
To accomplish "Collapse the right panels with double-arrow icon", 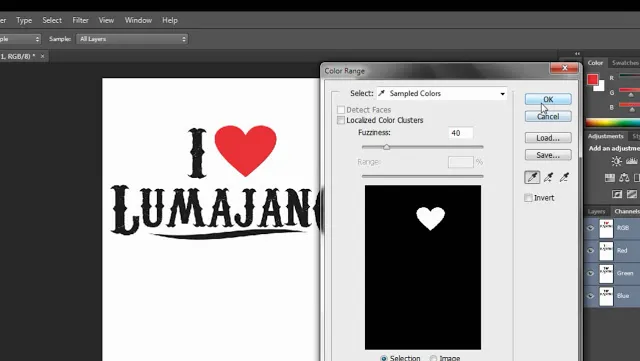I will 577,53.
